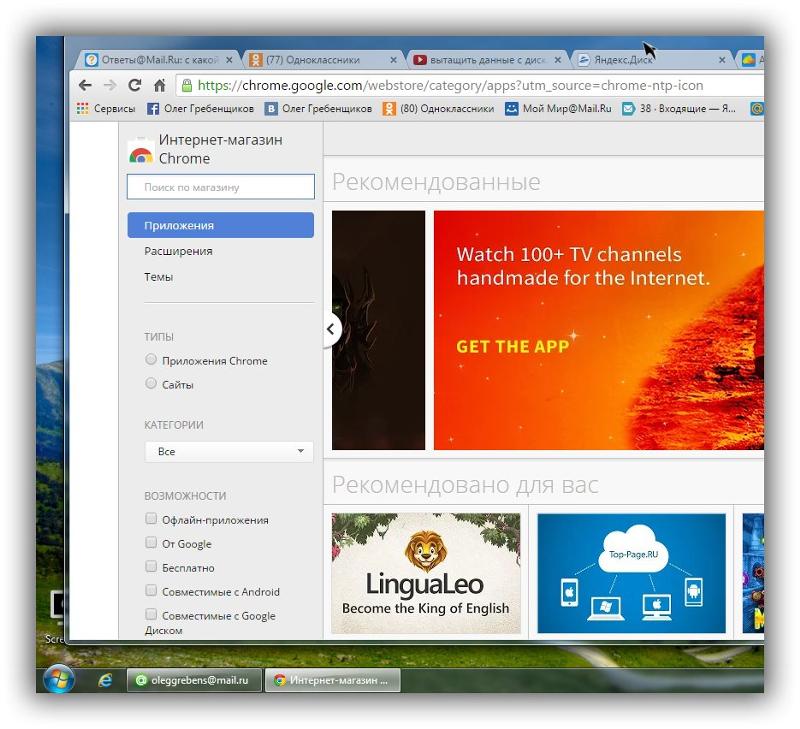Screen dimensions: 800x729
Task: Close the Яндекс.Диск tab
Action: pyautogui.click(x=722, y=60)
